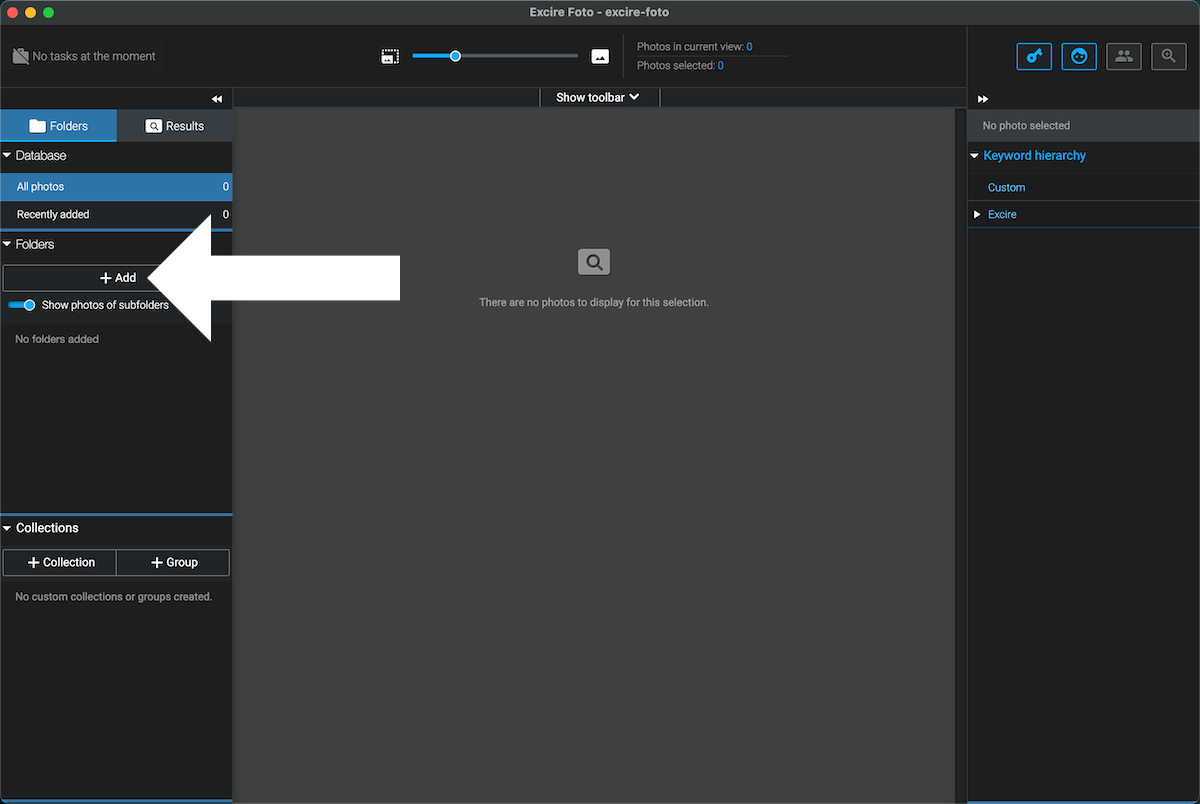Select Custom in keyword hierarchy
This screenshot has height=804, width=1200.
point(1007,188)
